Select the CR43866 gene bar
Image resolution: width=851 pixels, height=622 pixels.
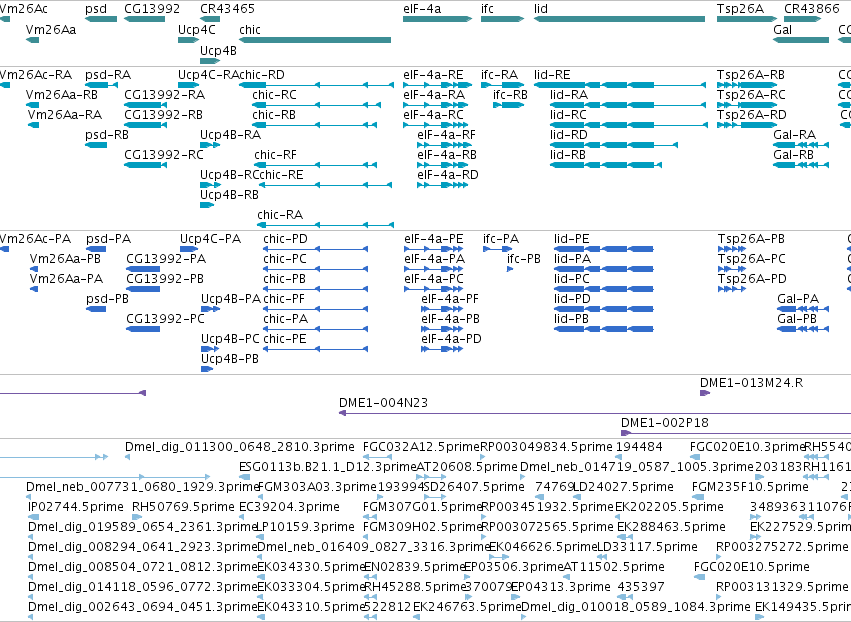pyautogui.click(x=803, y=19)
